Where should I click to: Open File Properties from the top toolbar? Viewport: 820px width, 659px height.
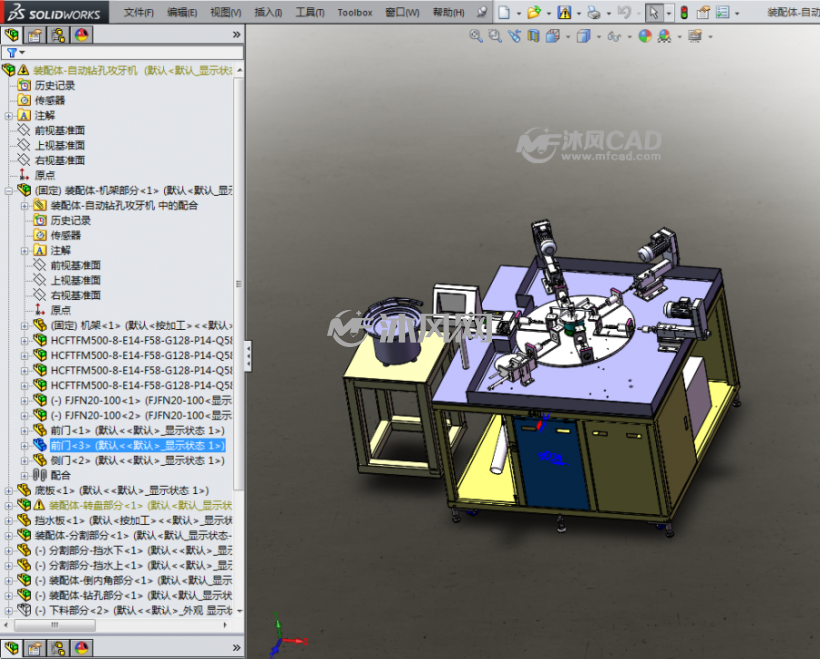(x=703, y=12)
